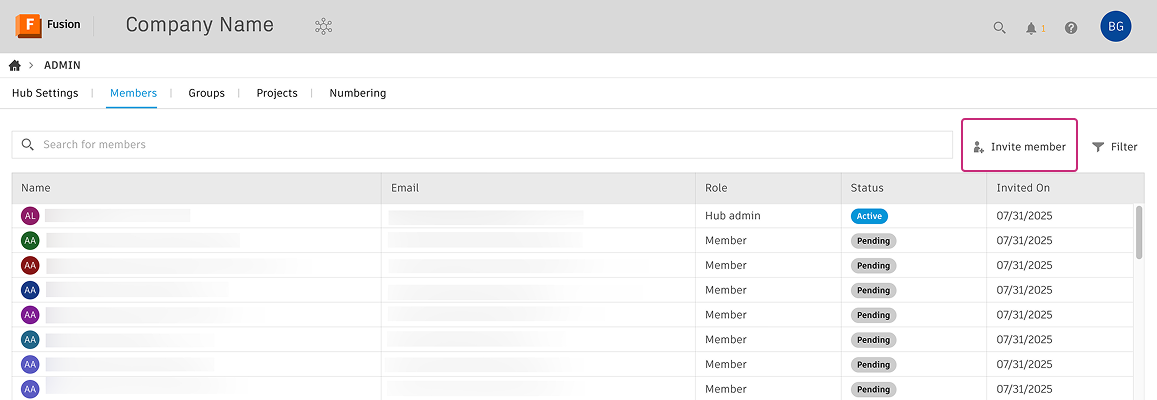Click the Active status badge
The height and width of the screenshot is (400, 1157).
(x=869, y=215)
